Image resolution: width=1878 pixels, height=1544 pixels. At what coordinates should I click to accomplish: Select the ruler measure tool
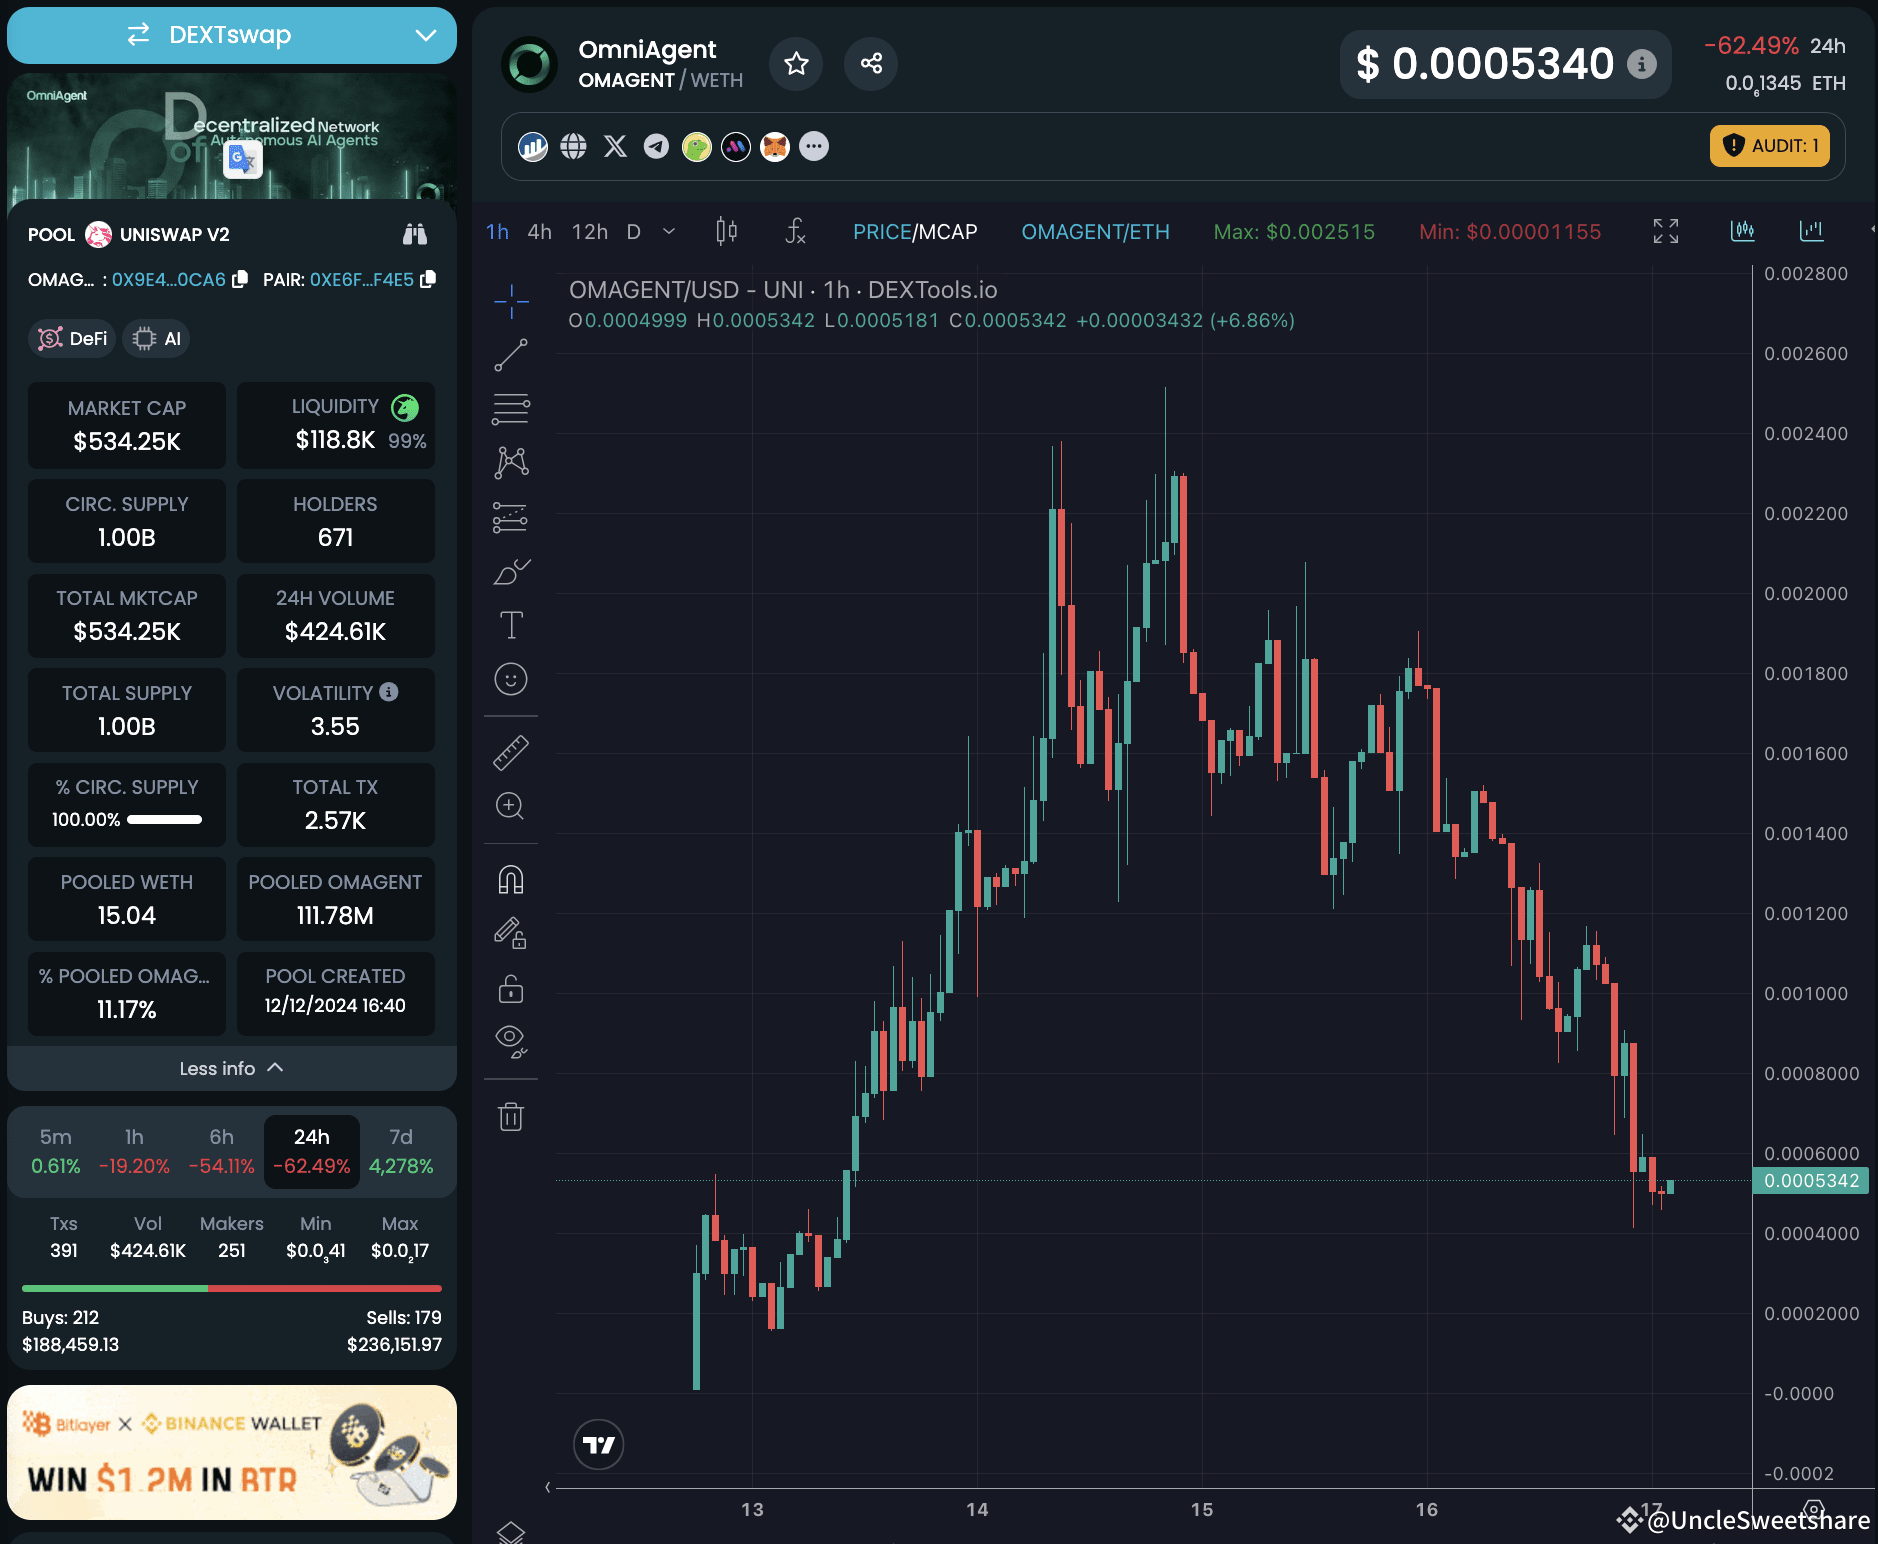coord(511,752)
